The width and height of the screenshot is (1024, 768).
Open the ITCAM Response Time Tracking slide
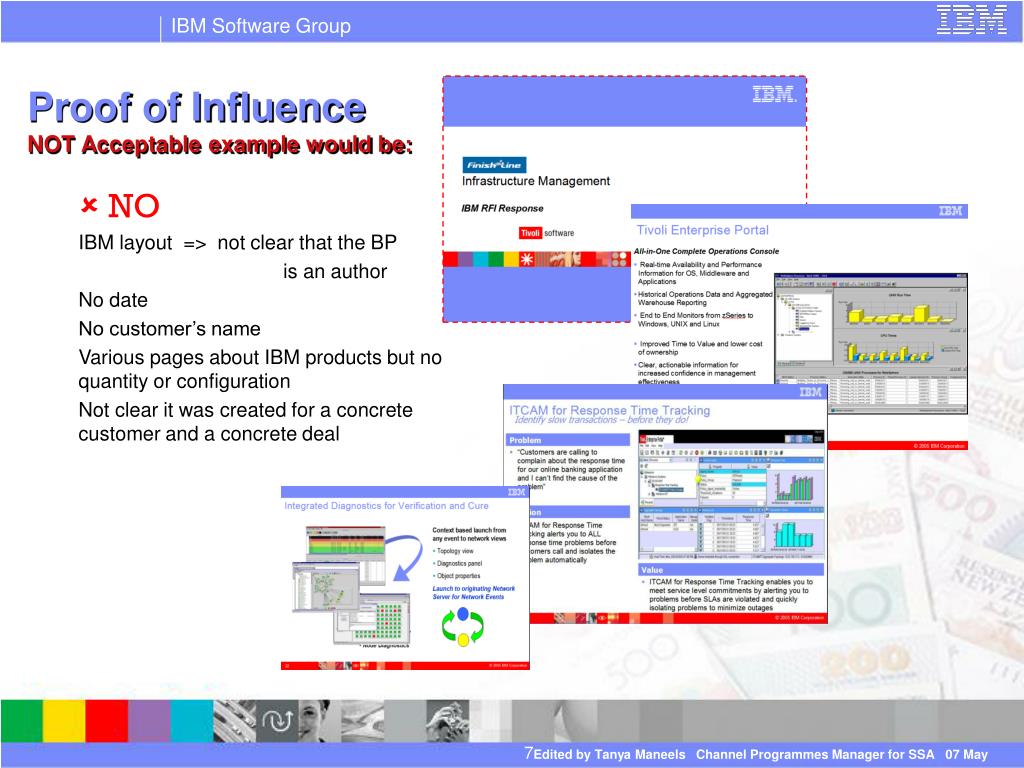(x=665, y=504)
